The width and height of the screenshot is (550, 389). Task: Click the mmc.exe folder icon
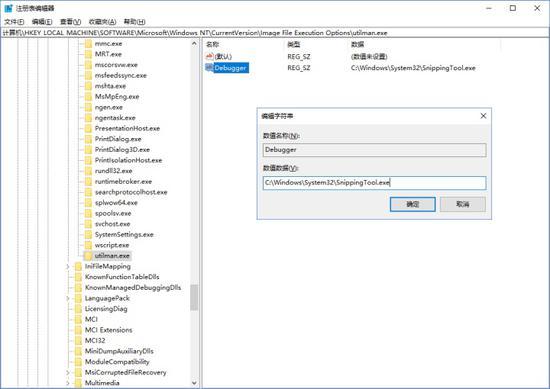88,44
